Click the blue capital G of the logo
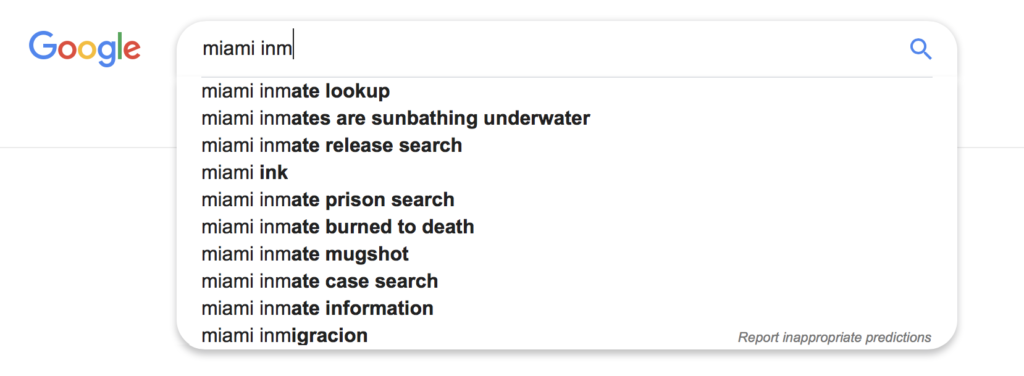The image size is (1024, 376). [x=42, y=45]
